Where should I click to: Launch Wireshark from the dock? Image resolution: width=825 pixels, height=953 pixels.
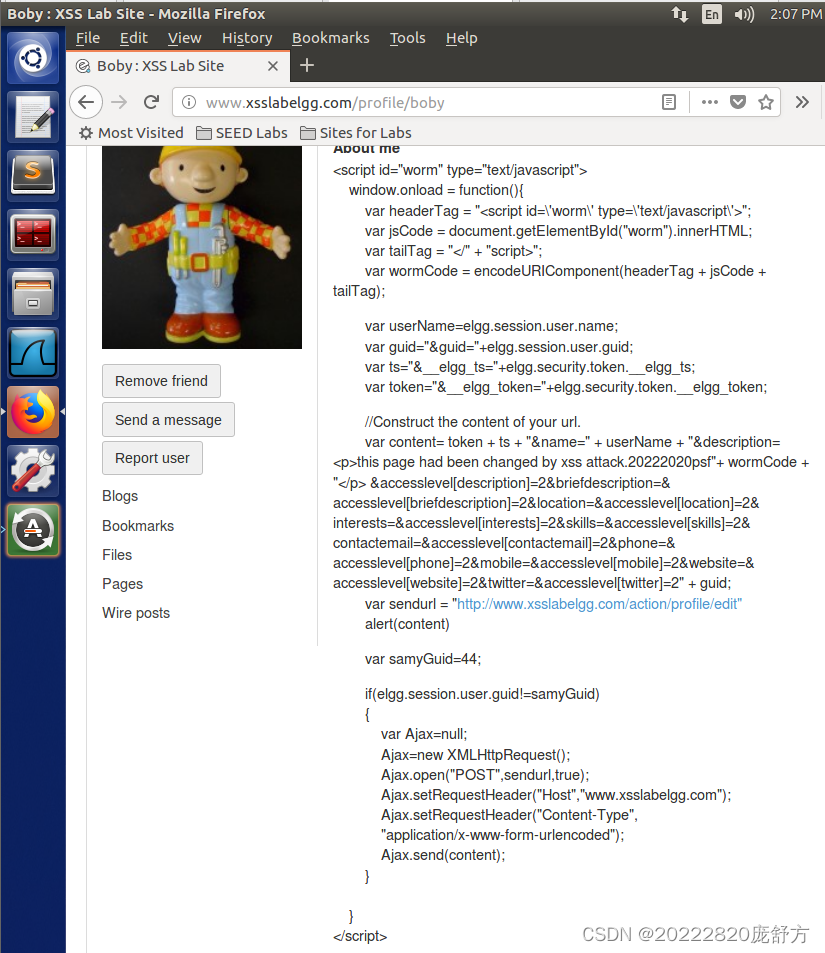33,353
